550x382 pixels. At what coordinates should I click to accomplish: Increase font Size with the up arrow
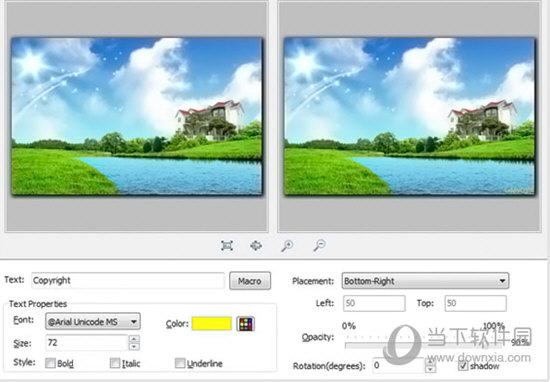tap(134, 339)
